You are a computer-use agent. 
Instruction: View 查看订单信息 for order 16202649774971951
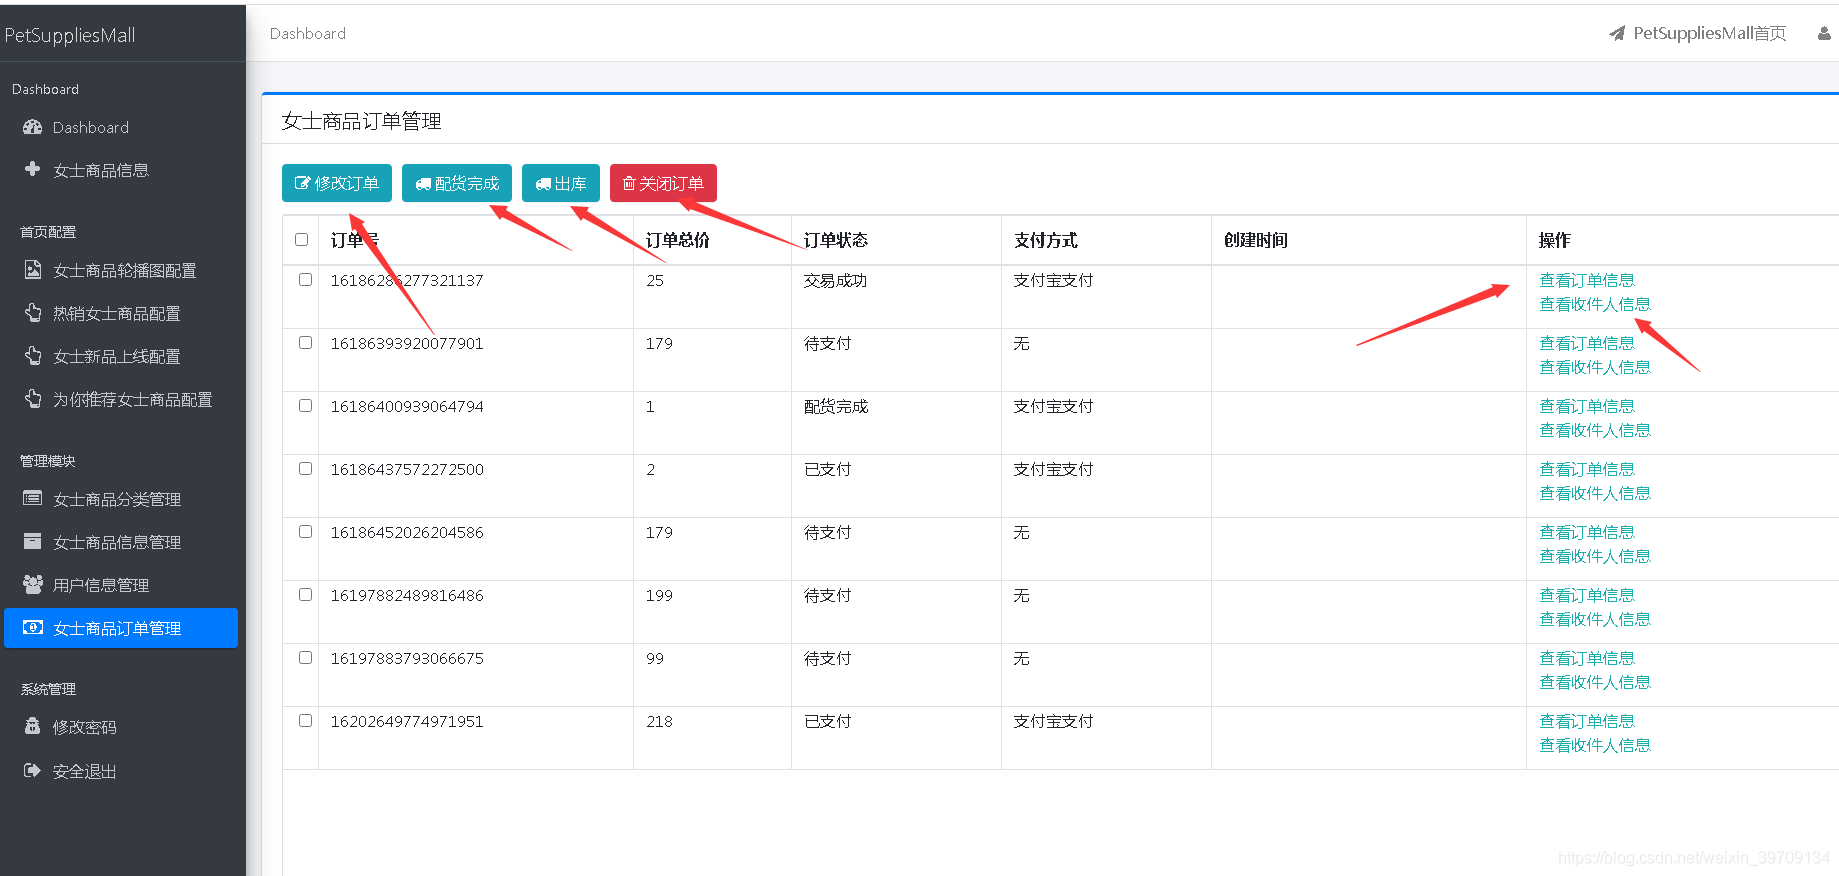(1587, 721)
